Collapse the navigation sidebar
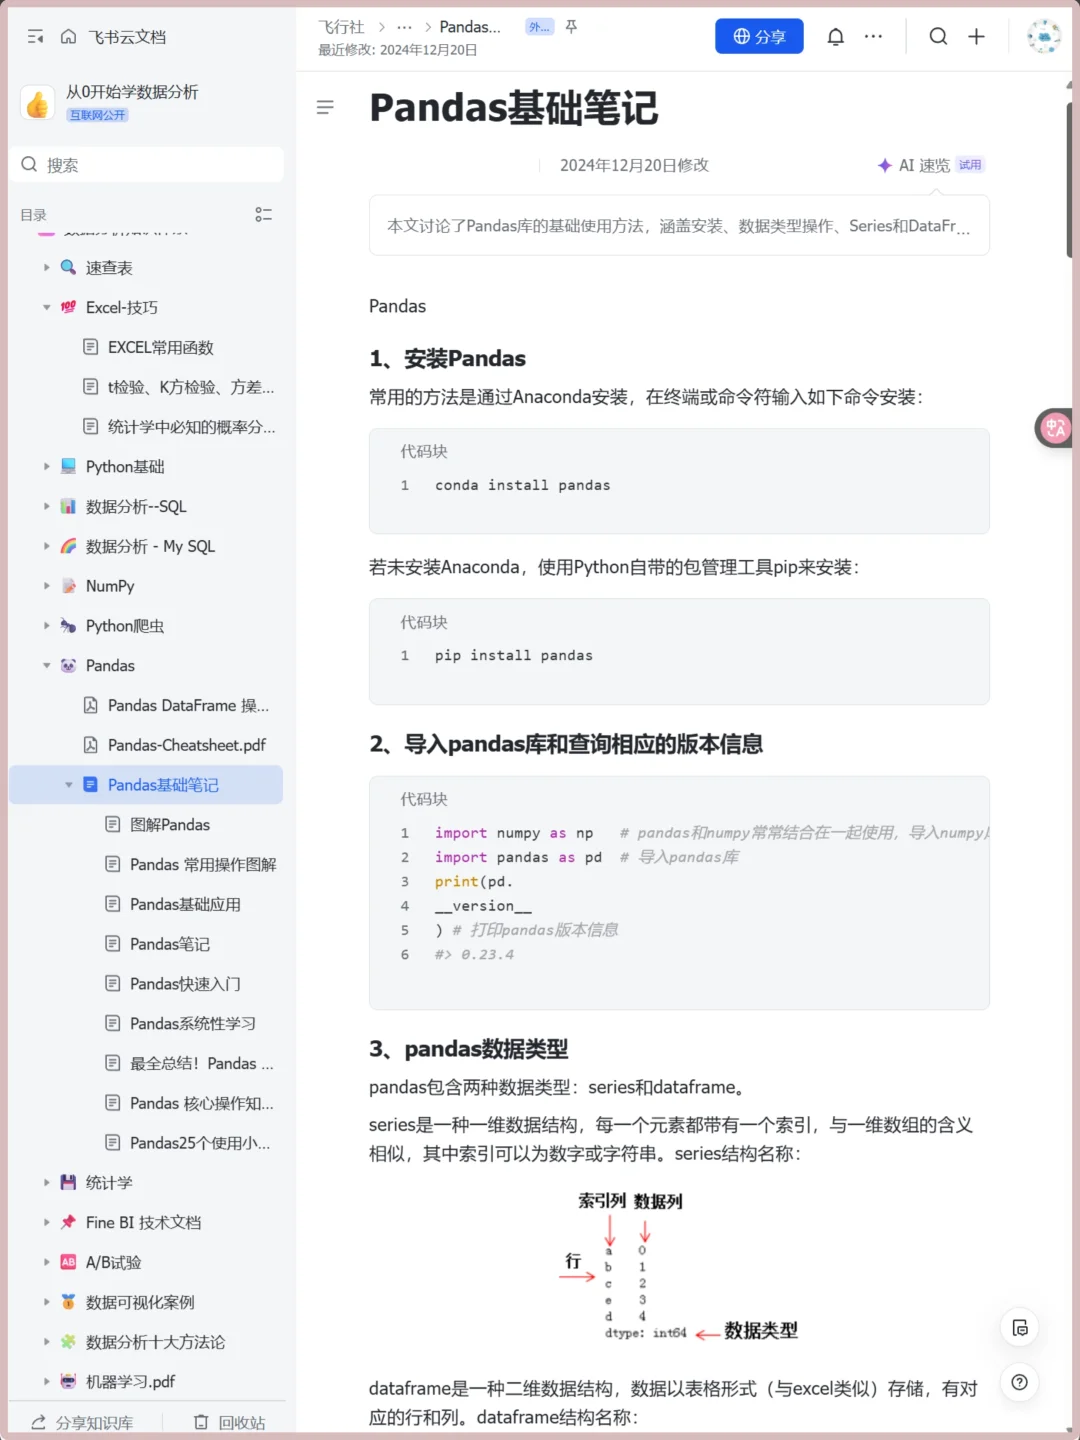Viewport: 1080px width, 1440px height. click(x=35, y=36)
